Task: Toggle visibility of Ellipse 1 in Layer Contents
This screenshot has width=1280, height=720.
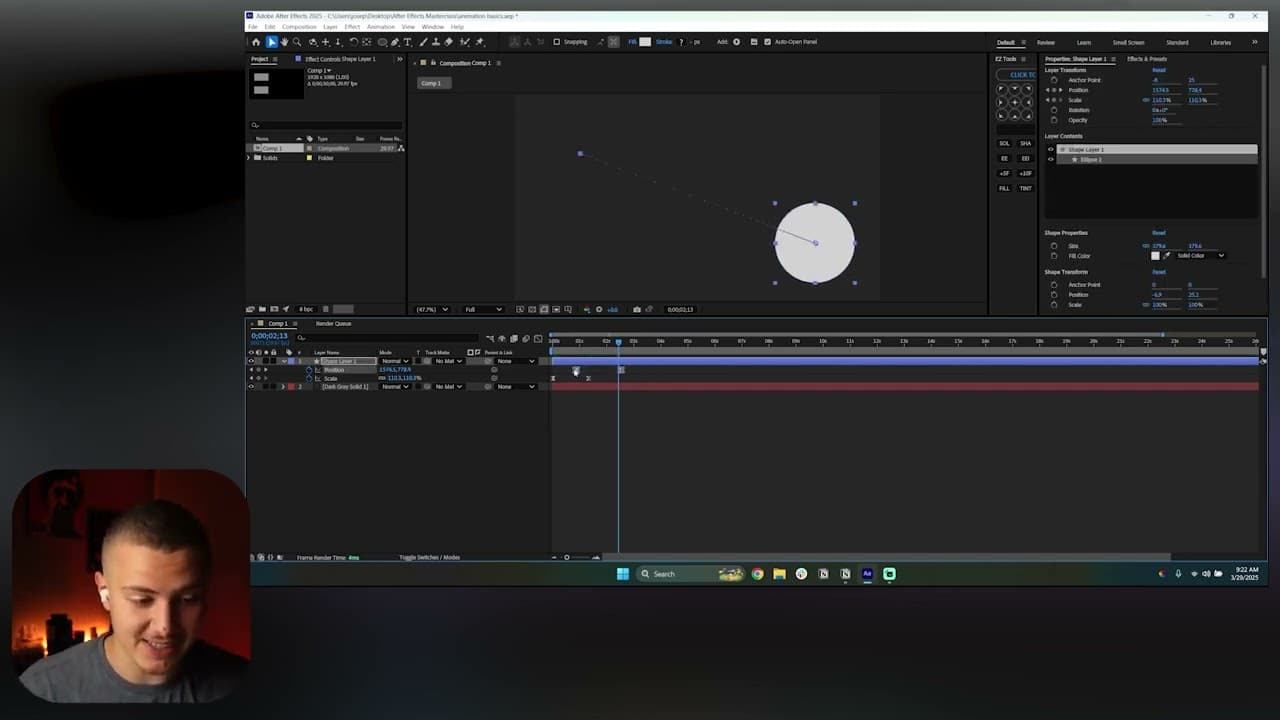Action: (x=1051, y=160)
